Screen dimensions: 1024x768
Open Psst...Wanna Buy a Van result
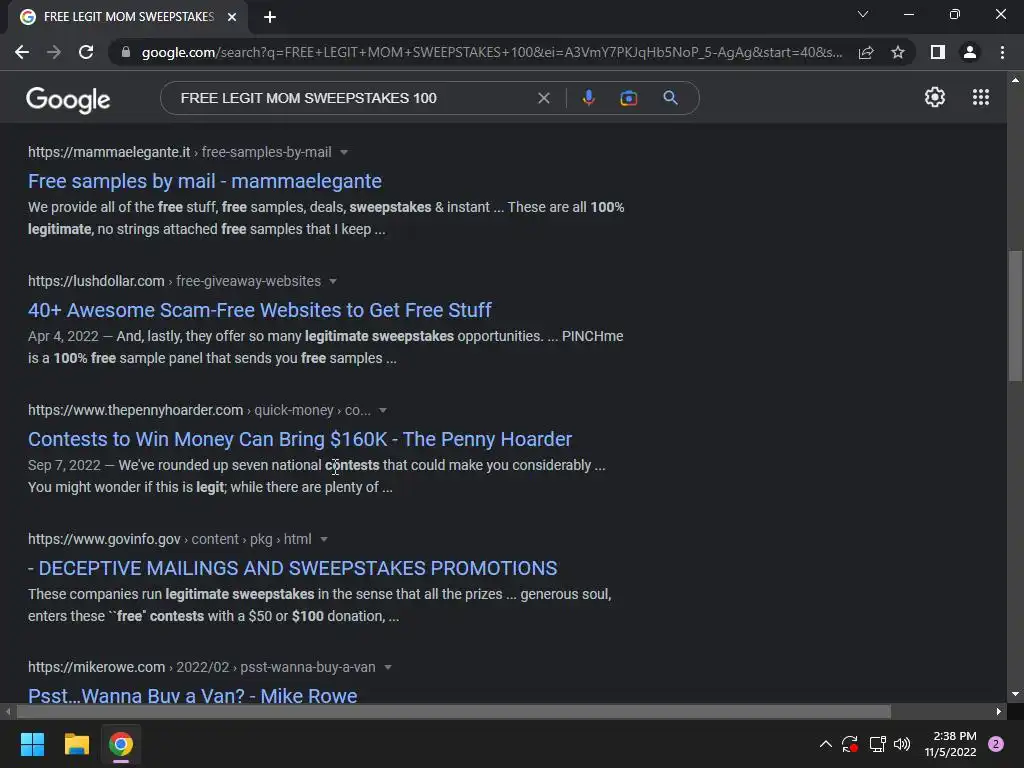click(x=193, y=695)
